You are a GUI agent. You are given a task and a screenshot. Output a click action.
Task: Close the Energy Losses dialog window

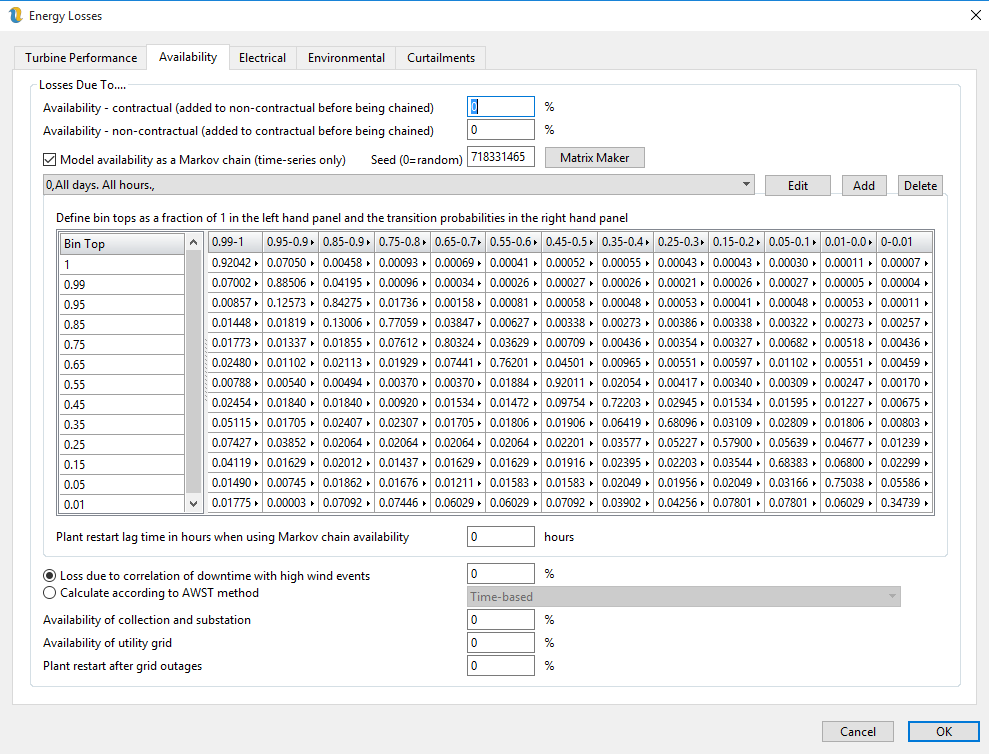click(x=975, y=15)
